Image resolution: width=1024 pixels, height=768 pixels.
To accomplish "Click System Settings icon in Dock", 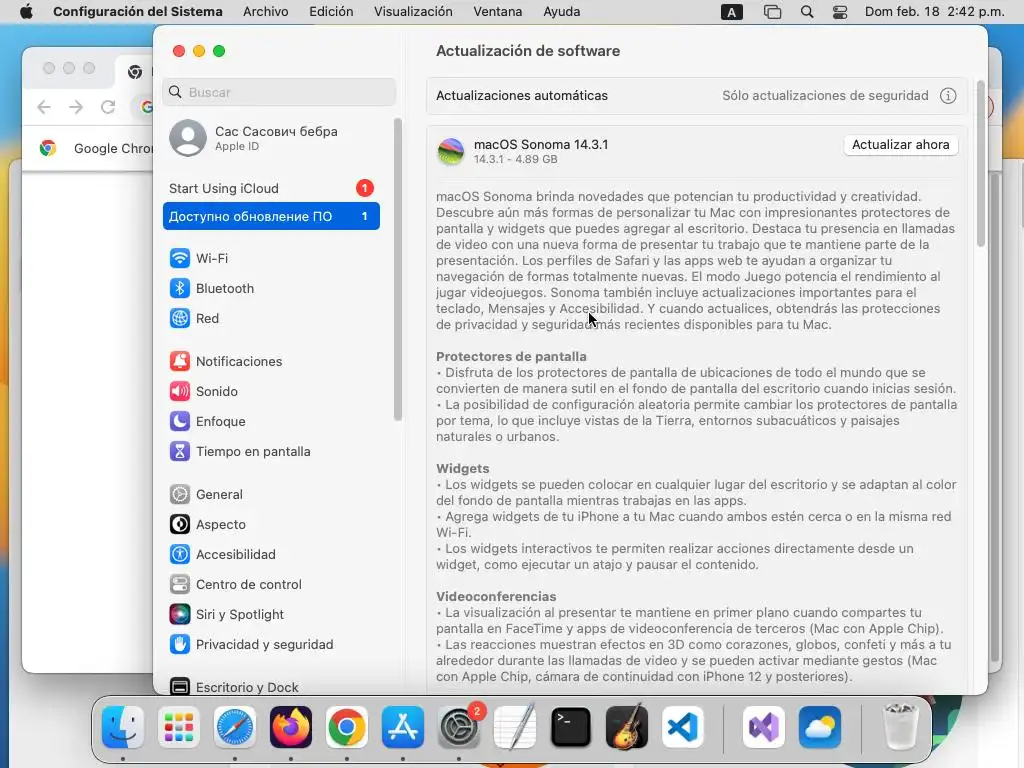I will coord(459,727).
